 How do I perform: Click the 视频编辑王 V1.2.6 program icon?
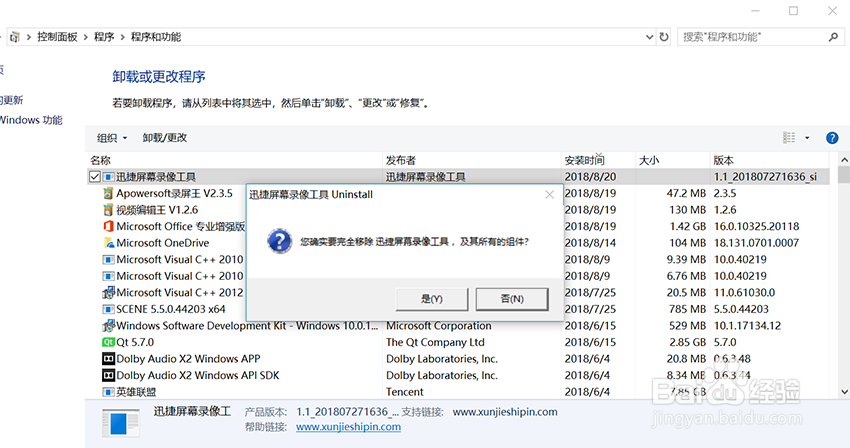coord(108,210)
